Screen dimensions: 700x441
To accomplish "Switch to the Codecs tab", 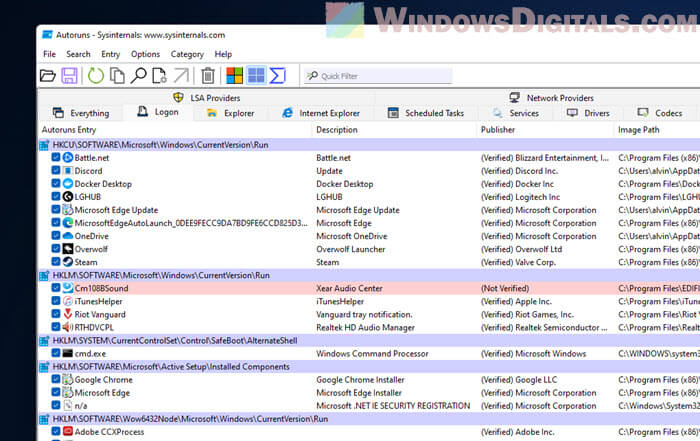I will (x=660, y=113).
